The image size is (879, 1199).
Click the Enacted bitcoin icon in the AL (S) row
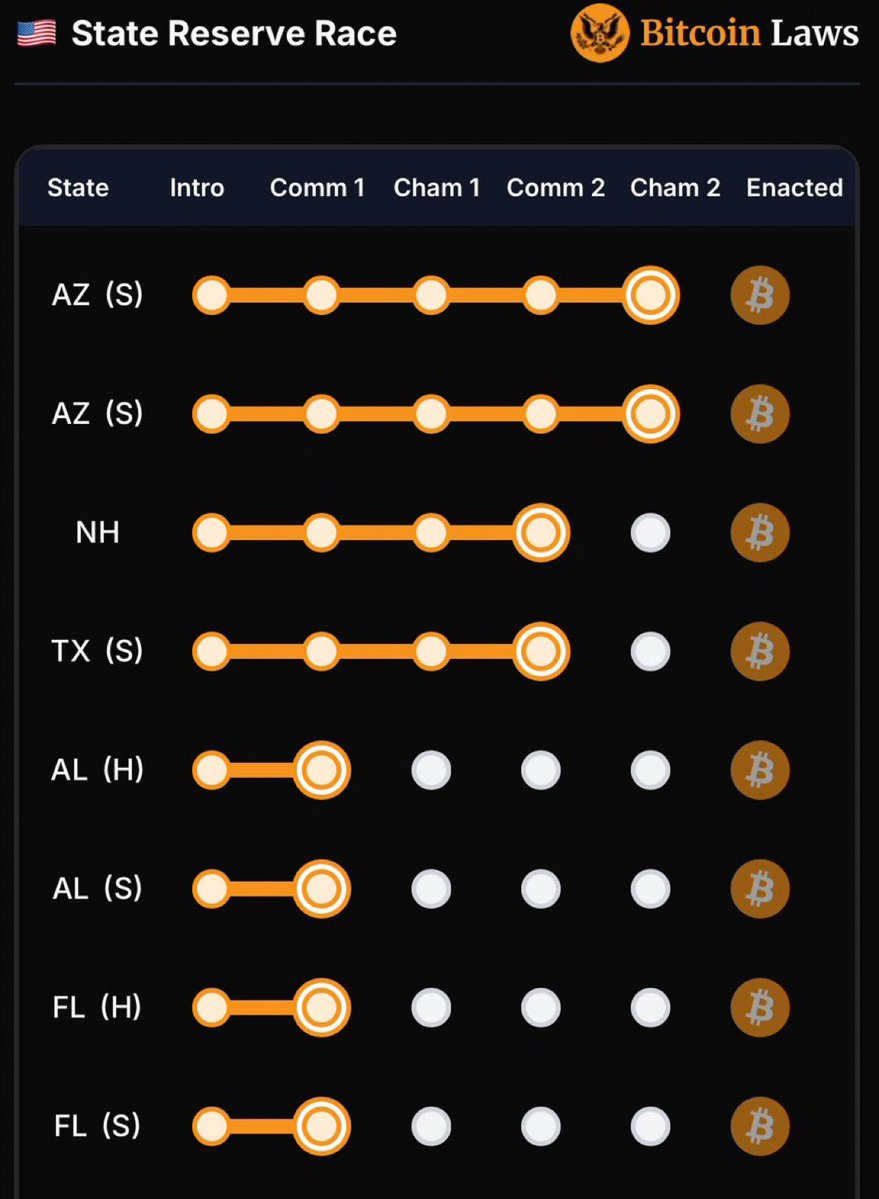(760, 889)
